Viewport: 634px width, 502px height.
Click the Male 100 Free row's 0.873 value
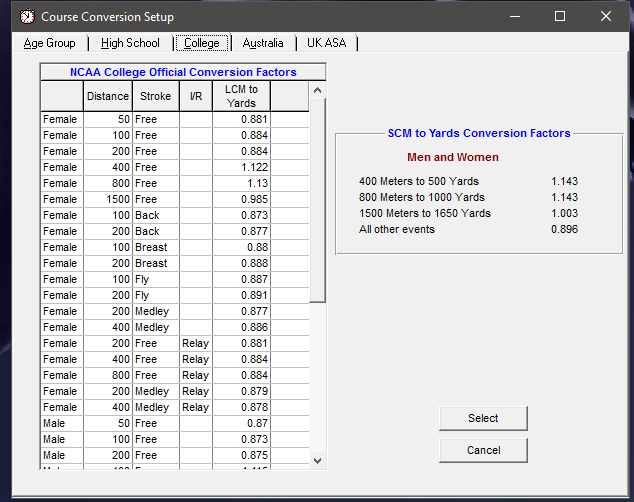pyautogui.click(x=241, y=439)
